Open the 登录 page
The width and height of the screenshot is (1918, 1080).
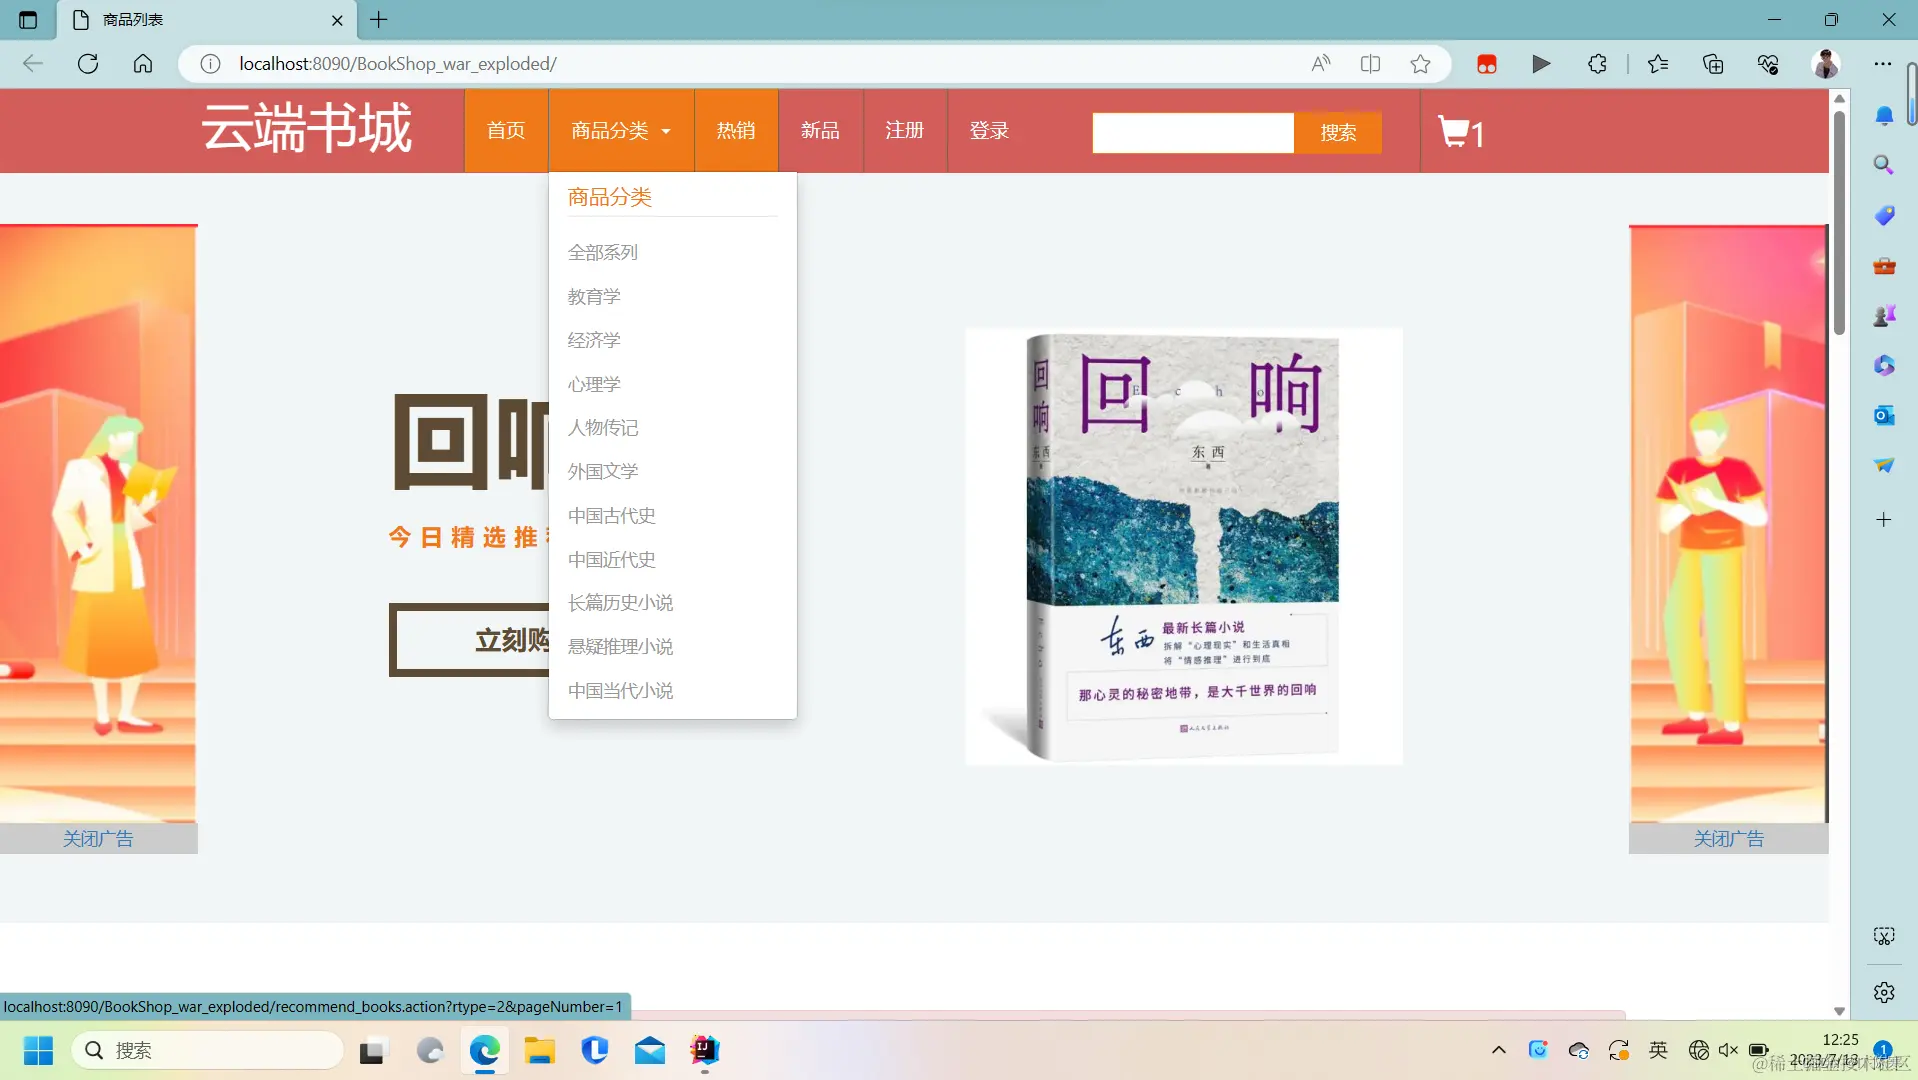pos(989,131)
